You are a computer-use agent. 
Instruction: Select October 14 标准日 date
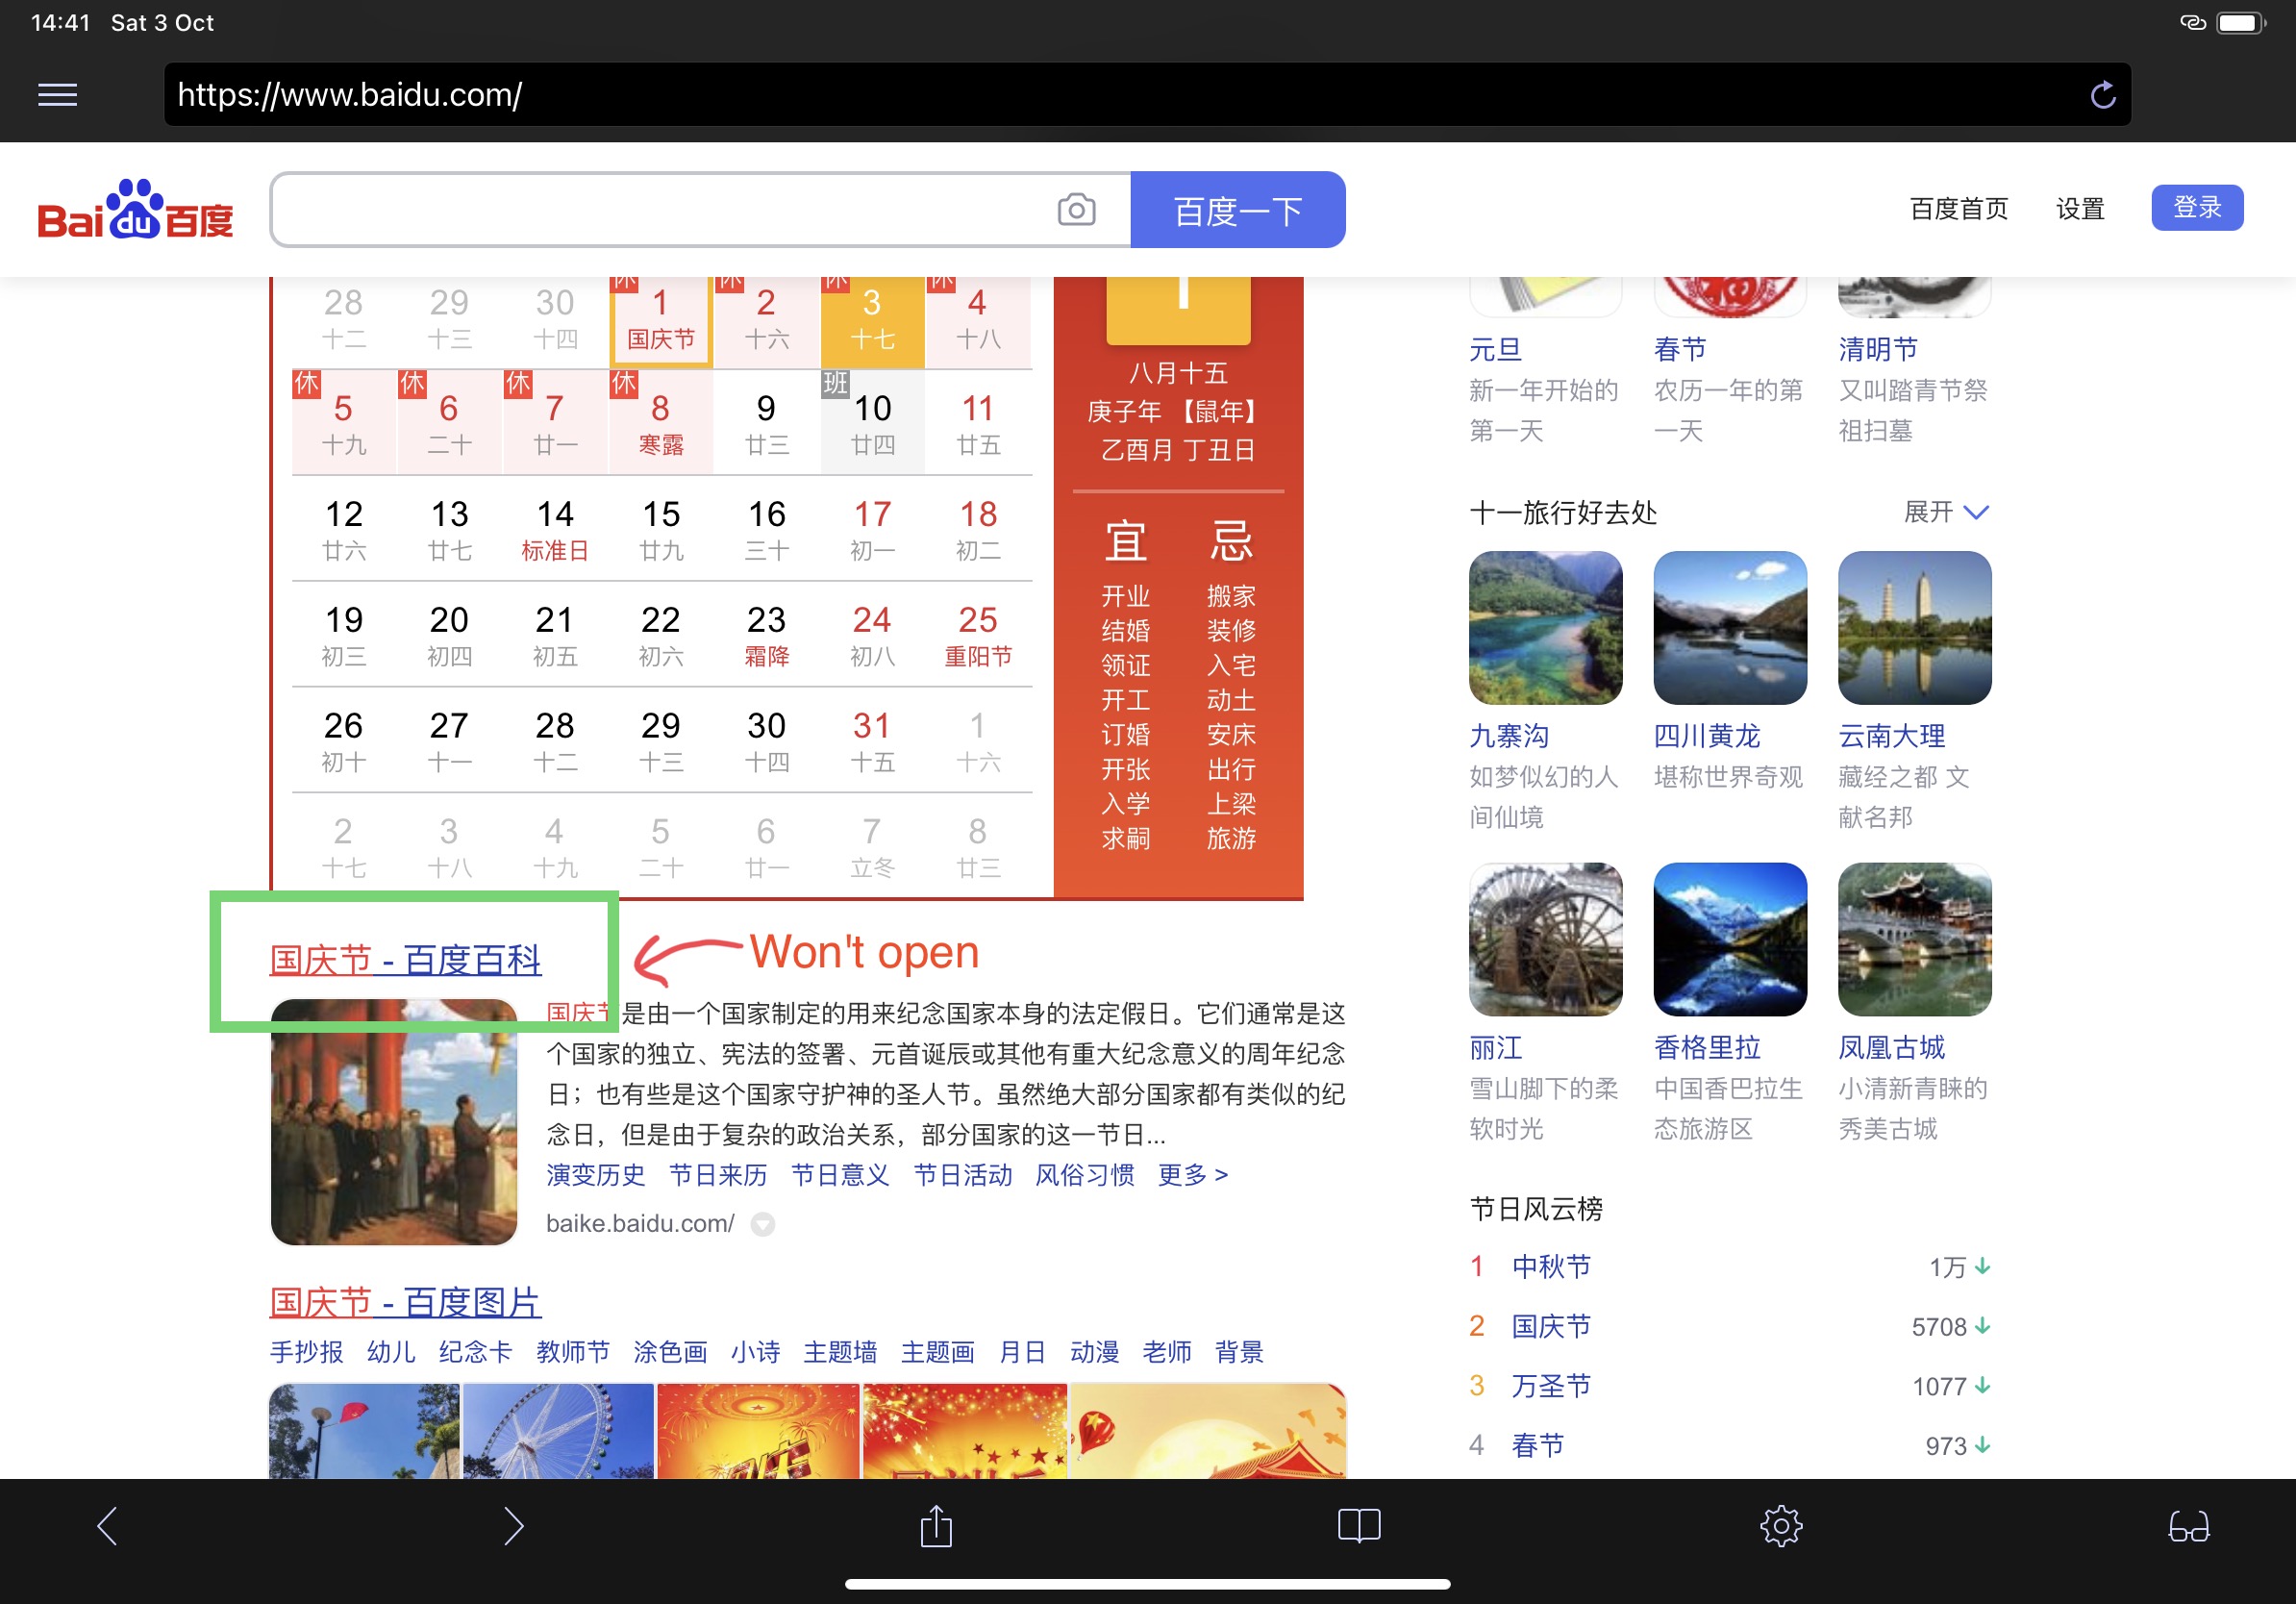point(555,529)
